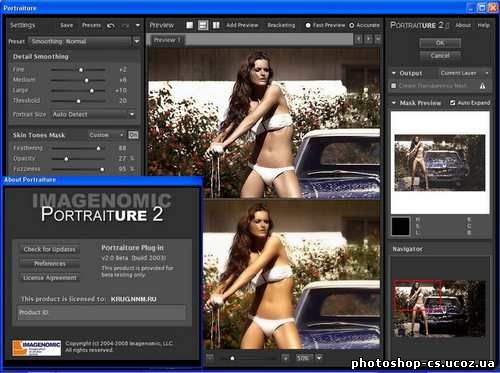Click the zoom in icon below preview
500x373 pixels.
285,358
